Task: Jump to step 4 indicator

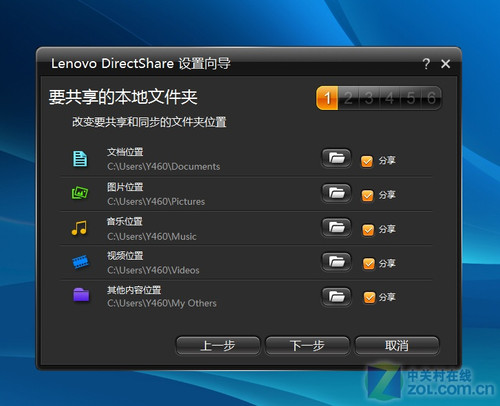Action: pos(390,98)
